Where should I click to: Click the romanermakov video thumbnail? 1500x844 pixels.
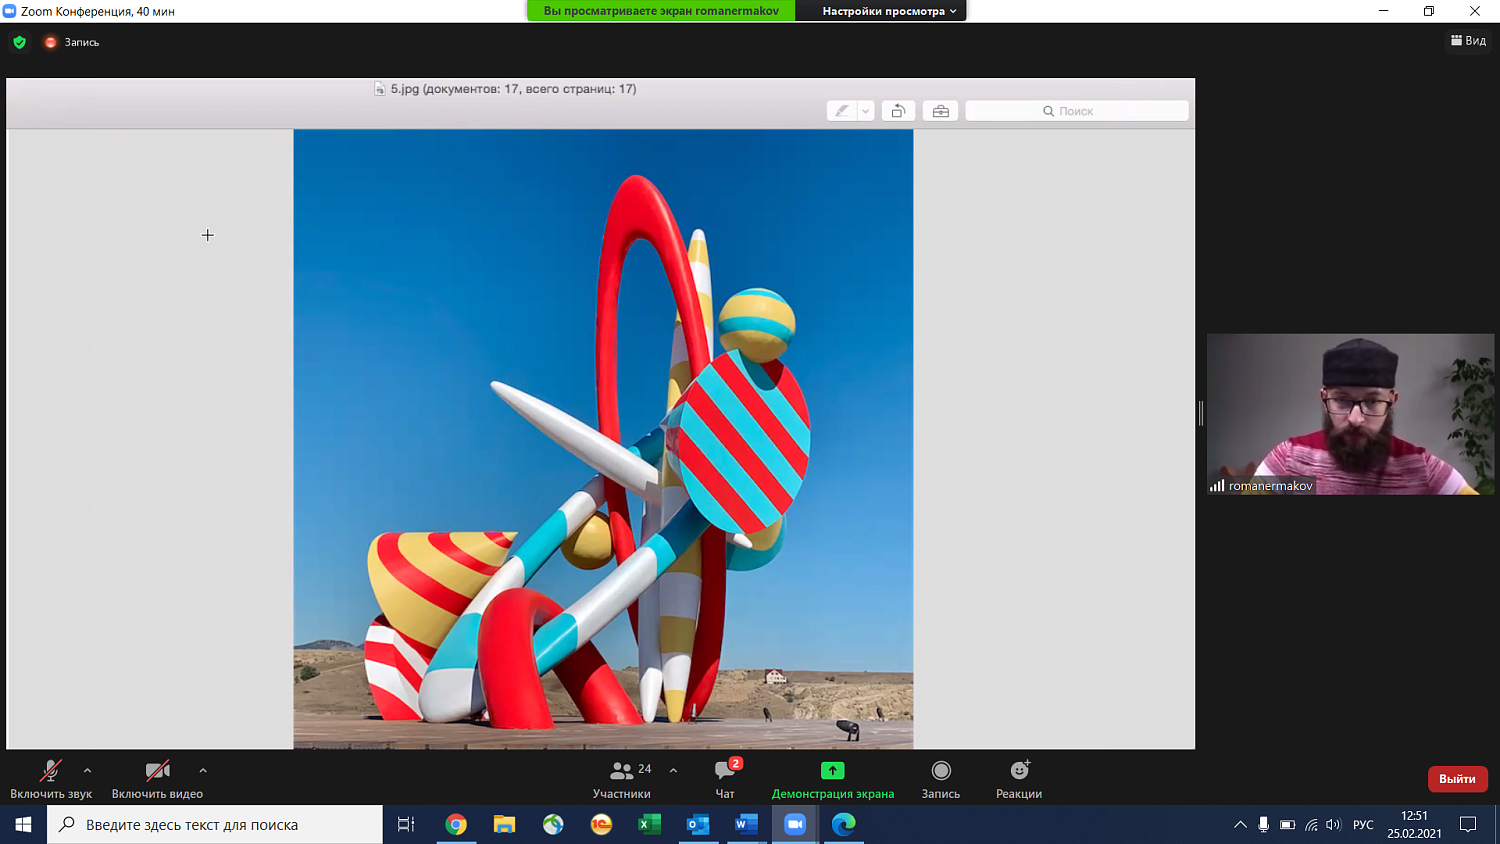click(x=1350, y=414)
